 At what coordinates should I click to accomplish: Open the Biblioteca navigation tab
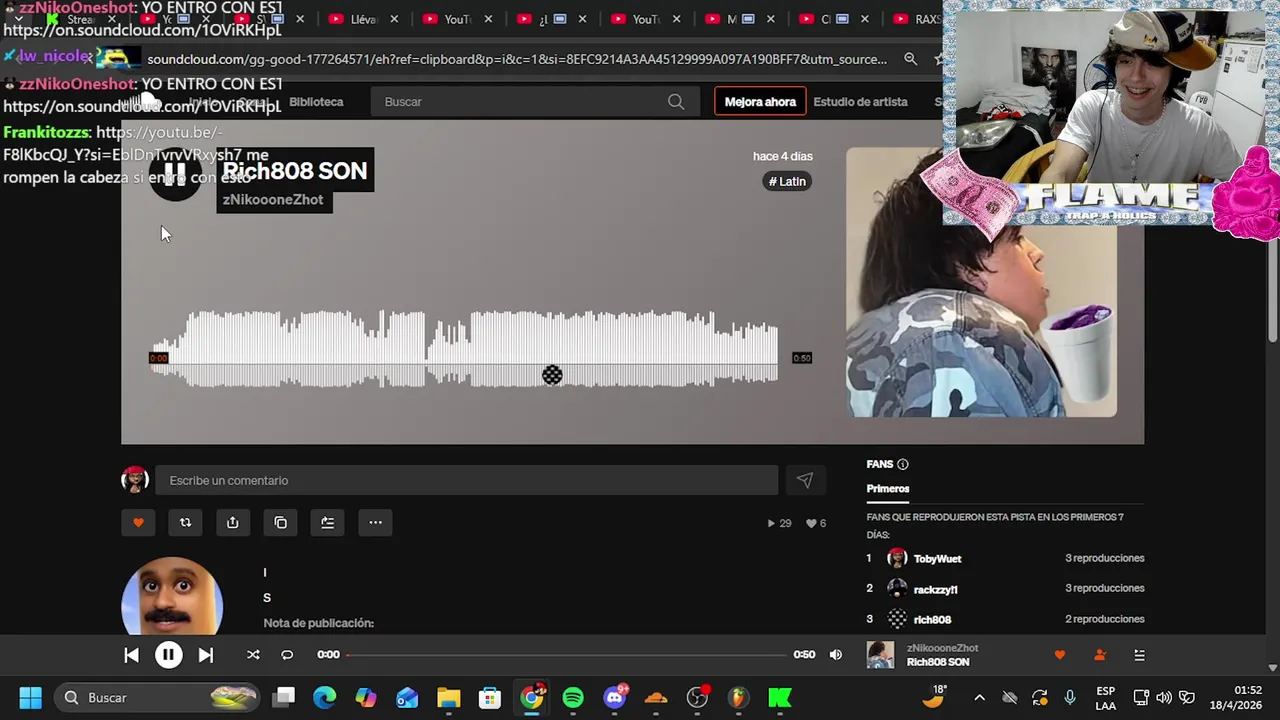tap(316, 102)
